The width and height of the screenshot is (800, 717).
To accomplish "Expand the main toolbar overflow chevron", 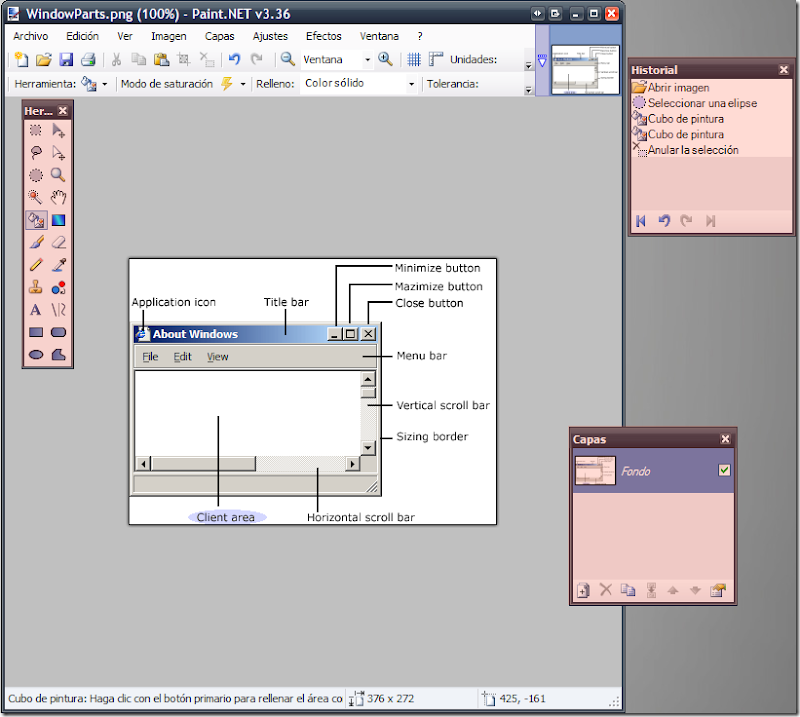I will pyautogui.click(x=529, y=65).
